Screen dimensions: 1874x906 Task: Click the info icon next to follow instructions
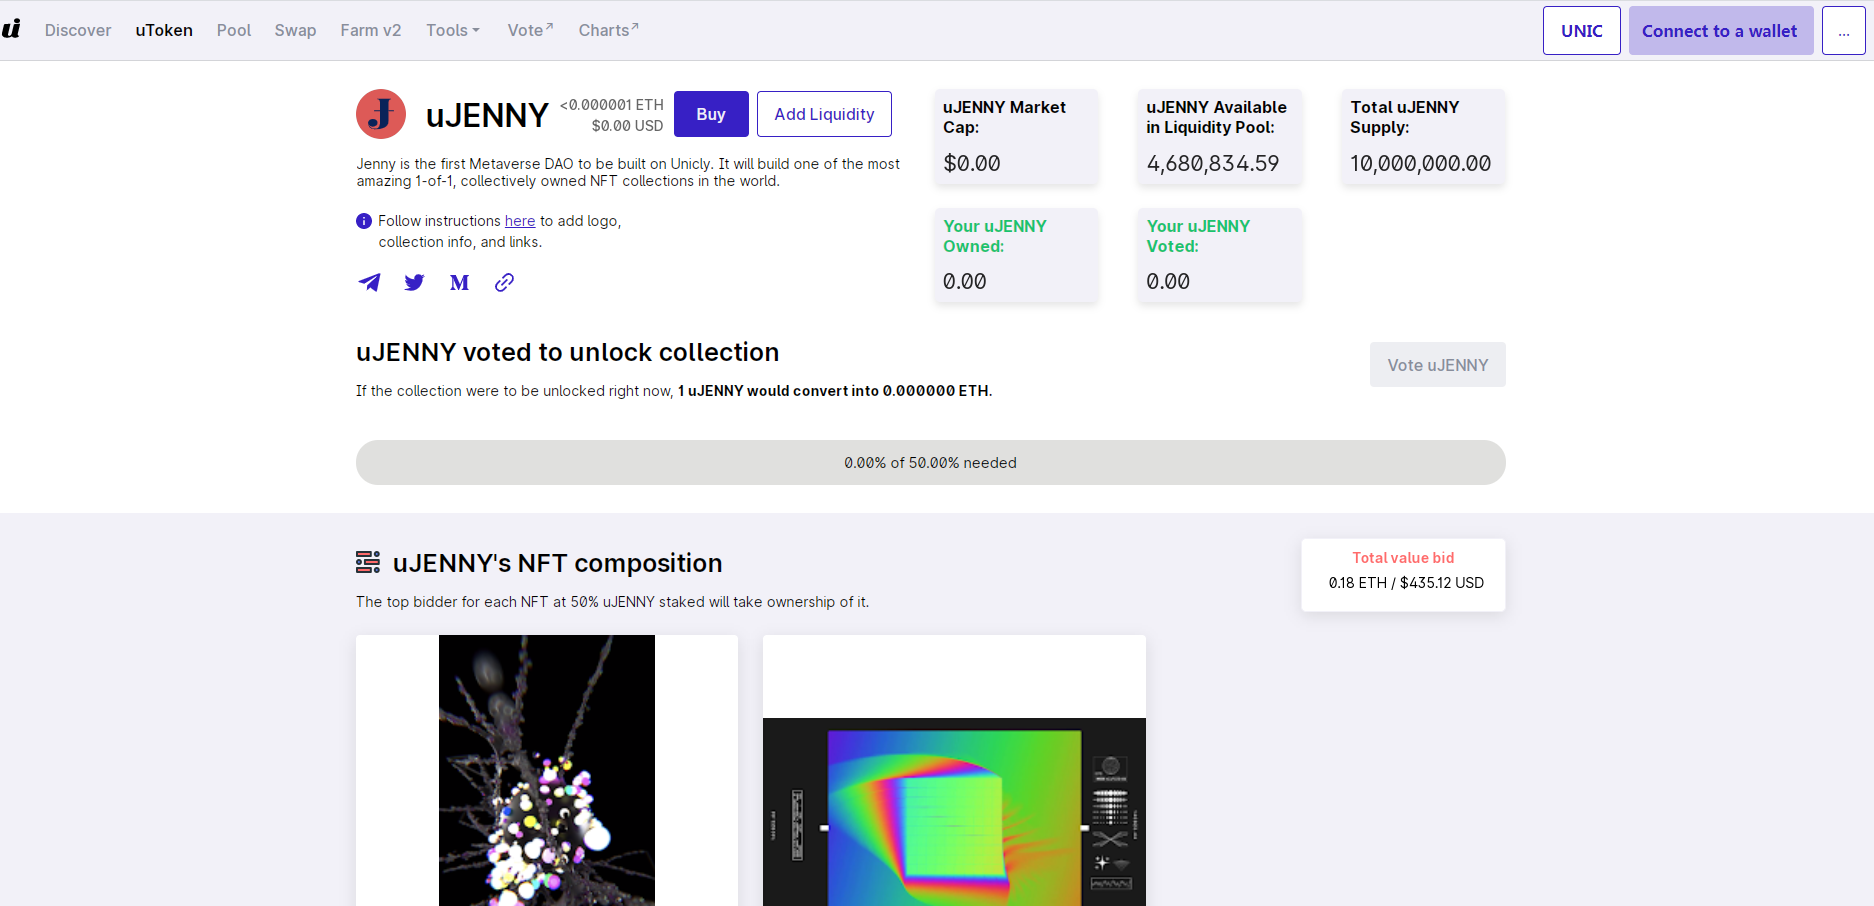(x=363, y=221)
